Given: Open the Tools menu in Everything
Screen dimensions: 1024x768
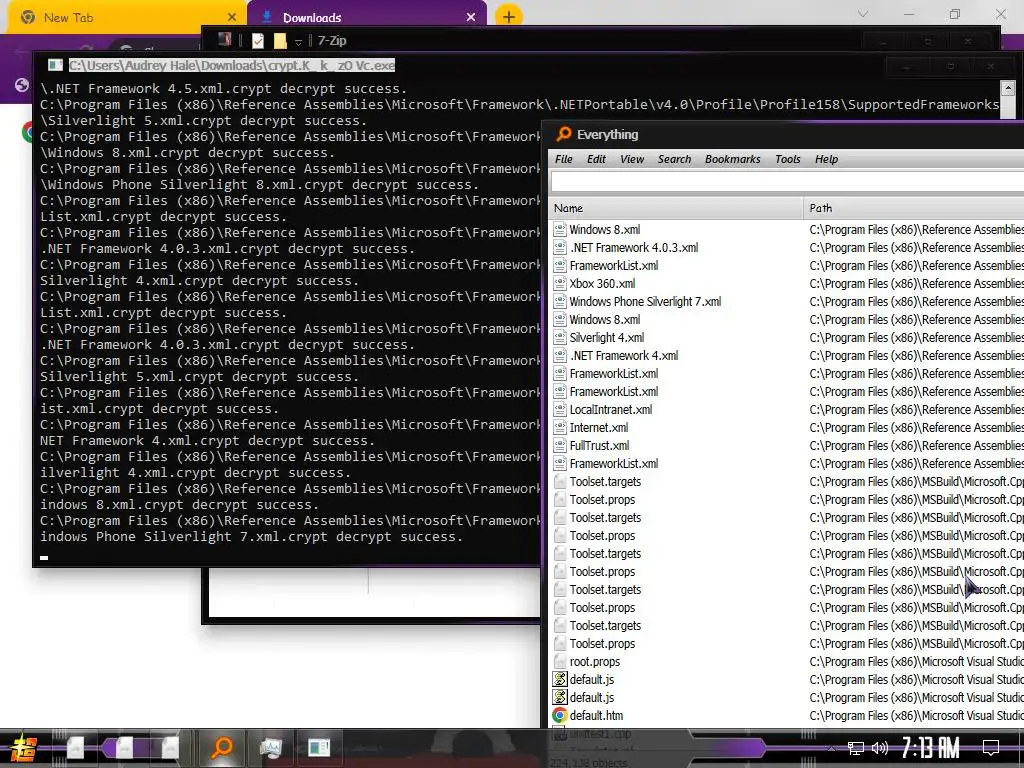Looking at the screenshot, I should coord(788,159).
